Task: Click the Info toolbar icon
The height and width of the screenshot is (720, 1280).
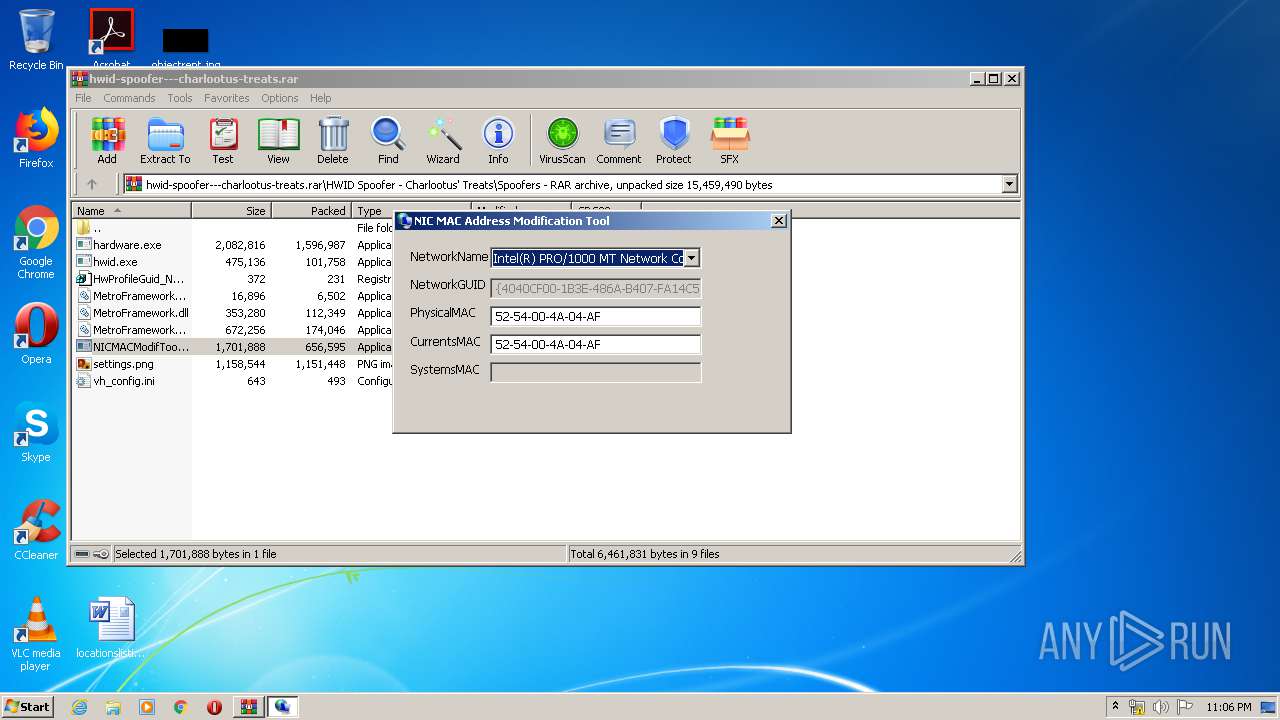Action: coord(498,140)
